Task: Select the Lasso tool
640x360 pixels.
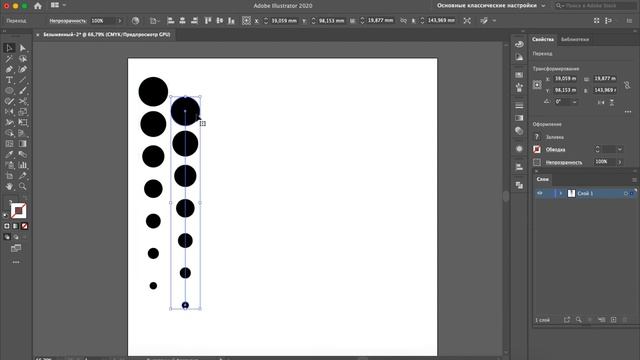Action: [23, 59]
